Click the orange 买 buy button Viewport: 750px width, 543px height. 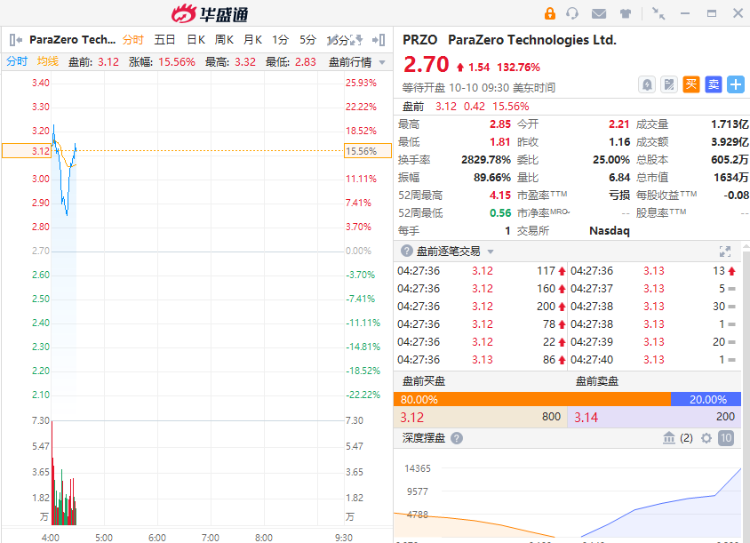click(x=691, y=85)
